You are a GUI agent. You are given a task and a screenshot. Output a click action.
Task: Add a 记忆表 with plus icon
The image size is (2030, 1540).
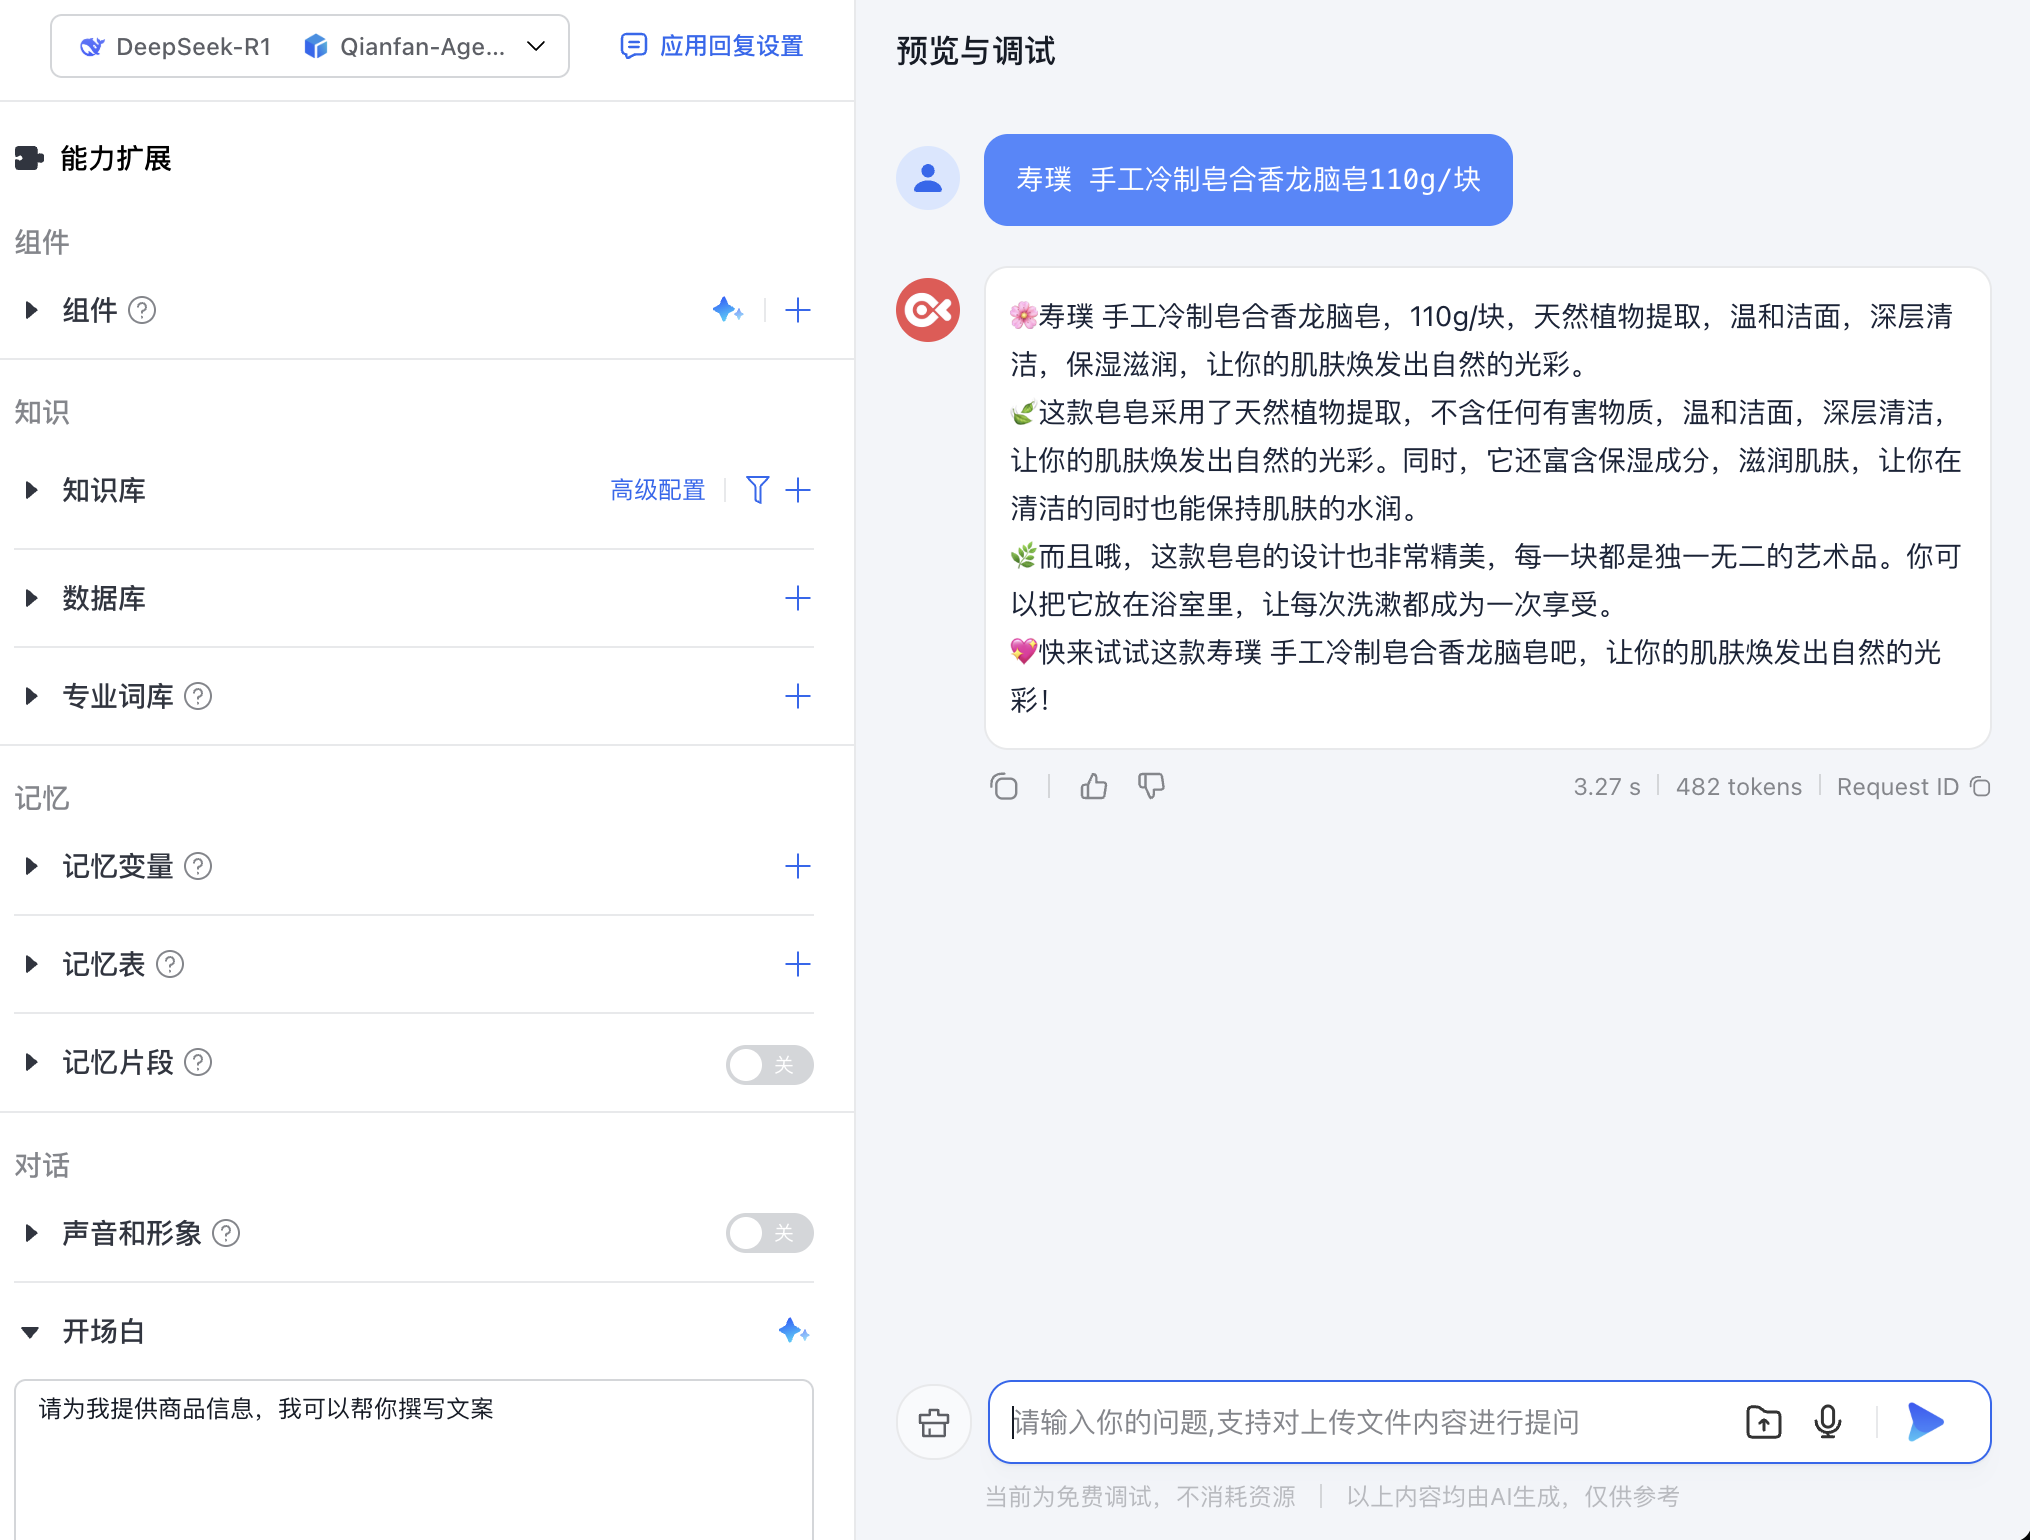798,964
